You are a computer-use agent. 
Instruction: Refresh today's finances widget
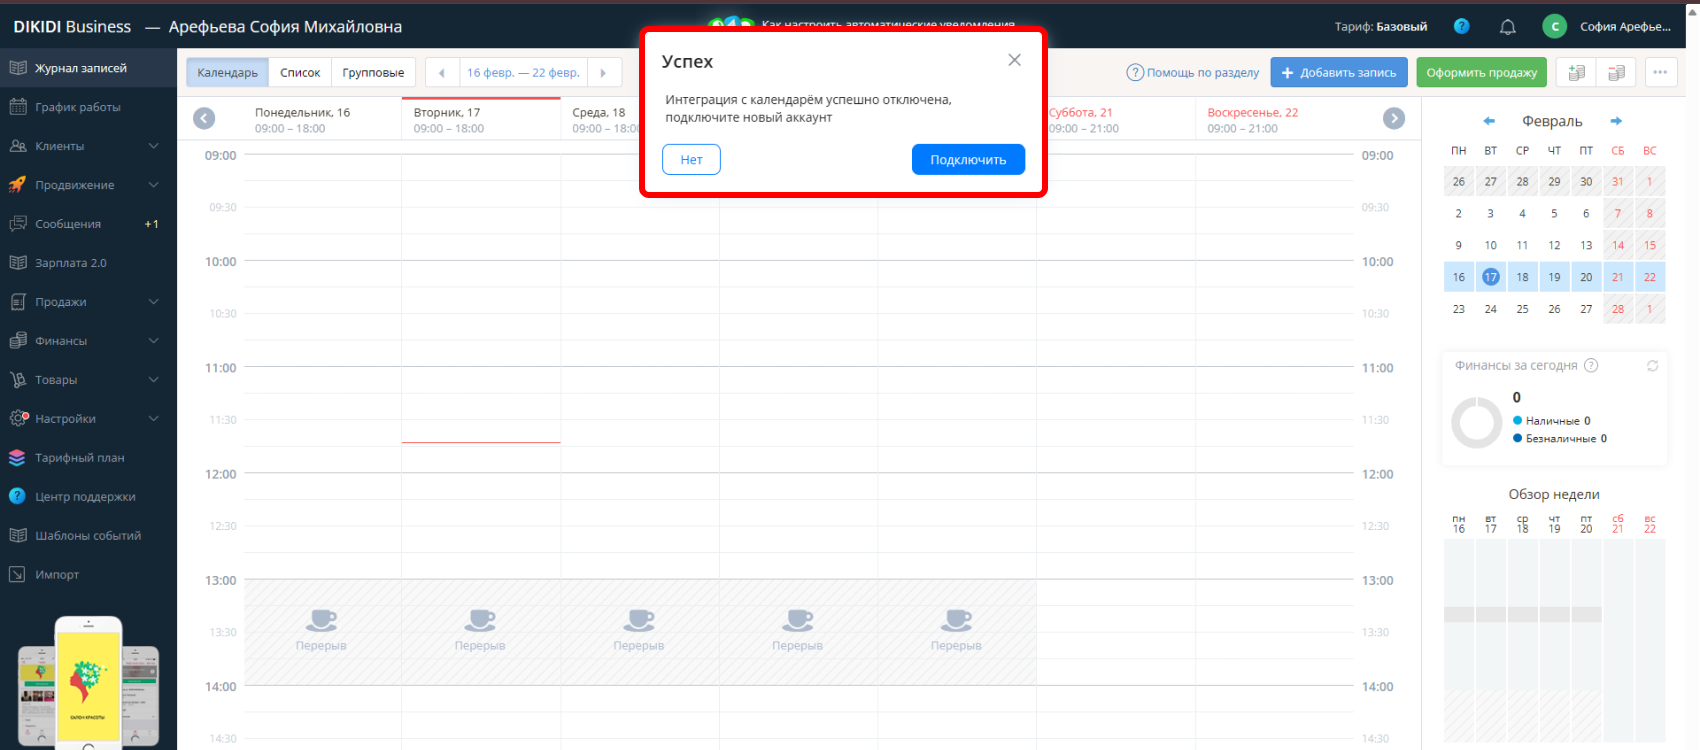click(x=1652, y=366)
